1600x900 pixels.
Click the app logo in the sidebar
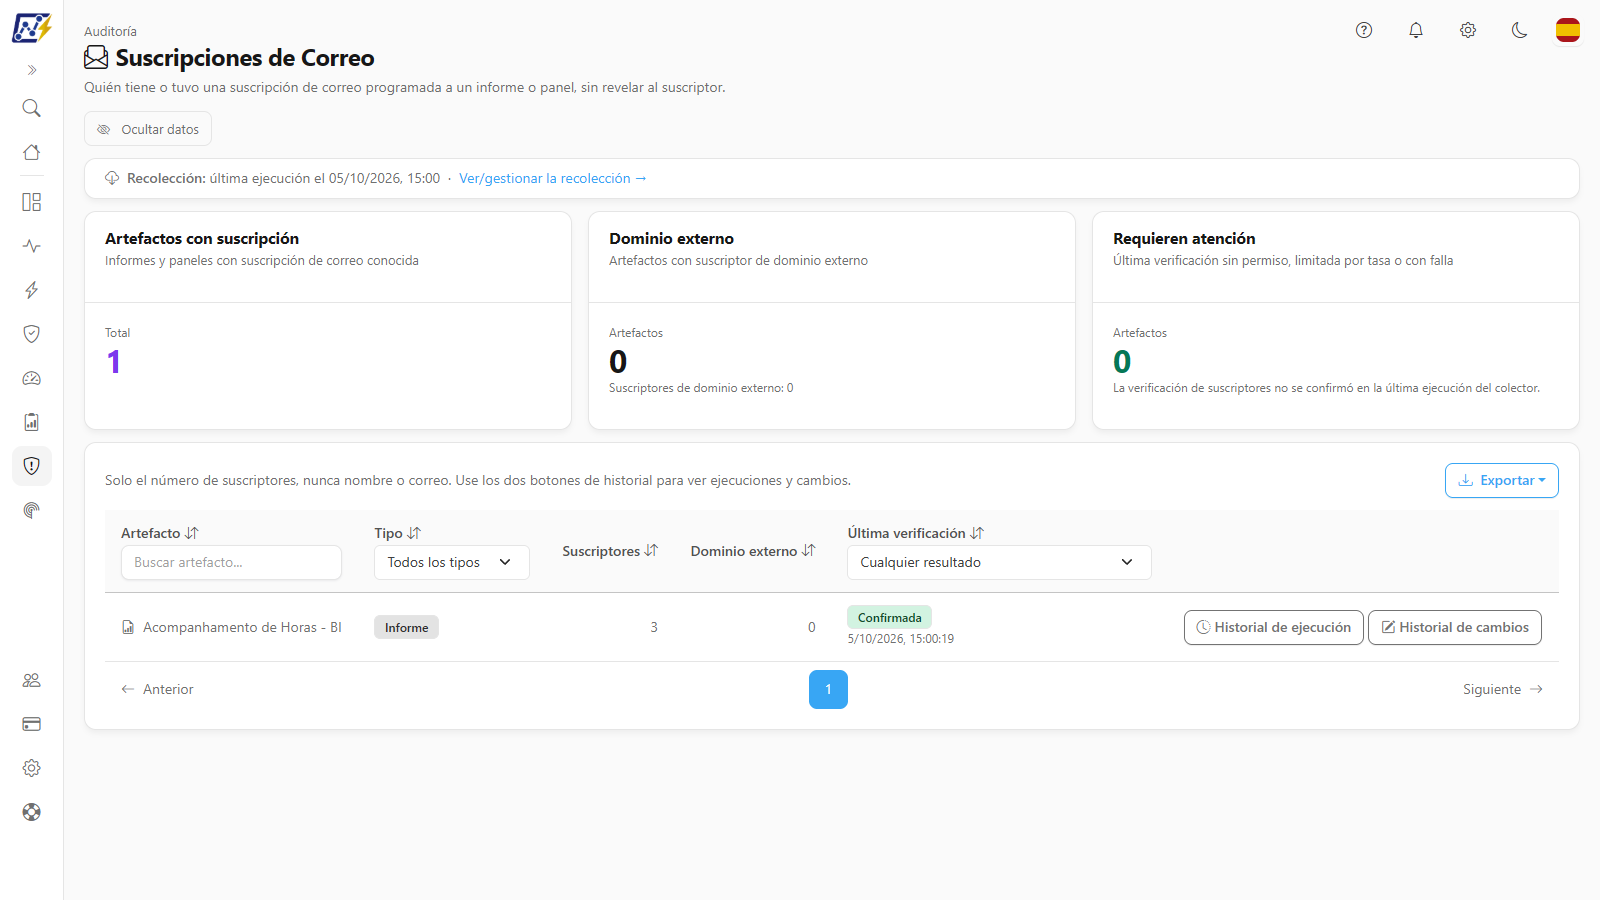(32, 28)
